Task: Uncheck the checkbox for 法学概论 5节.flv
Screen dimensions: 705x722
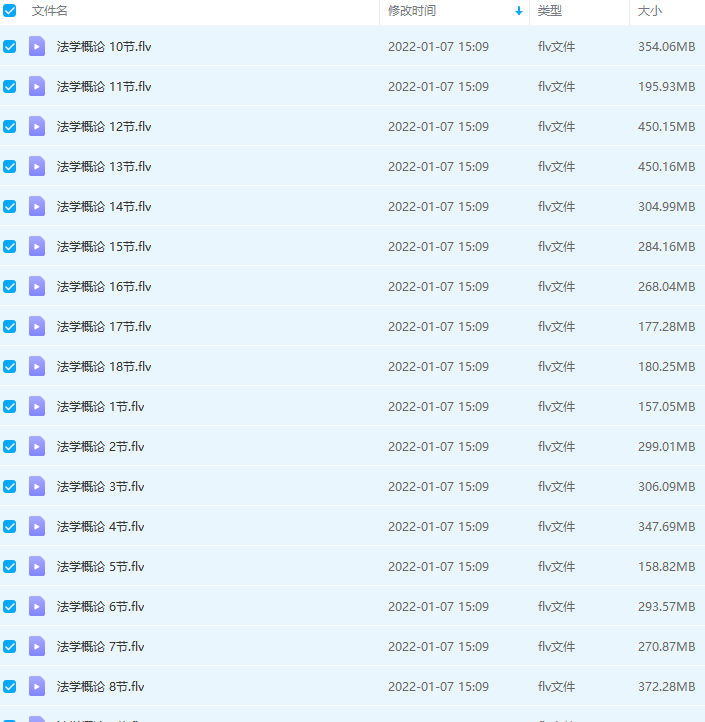Action: point(10,567)
